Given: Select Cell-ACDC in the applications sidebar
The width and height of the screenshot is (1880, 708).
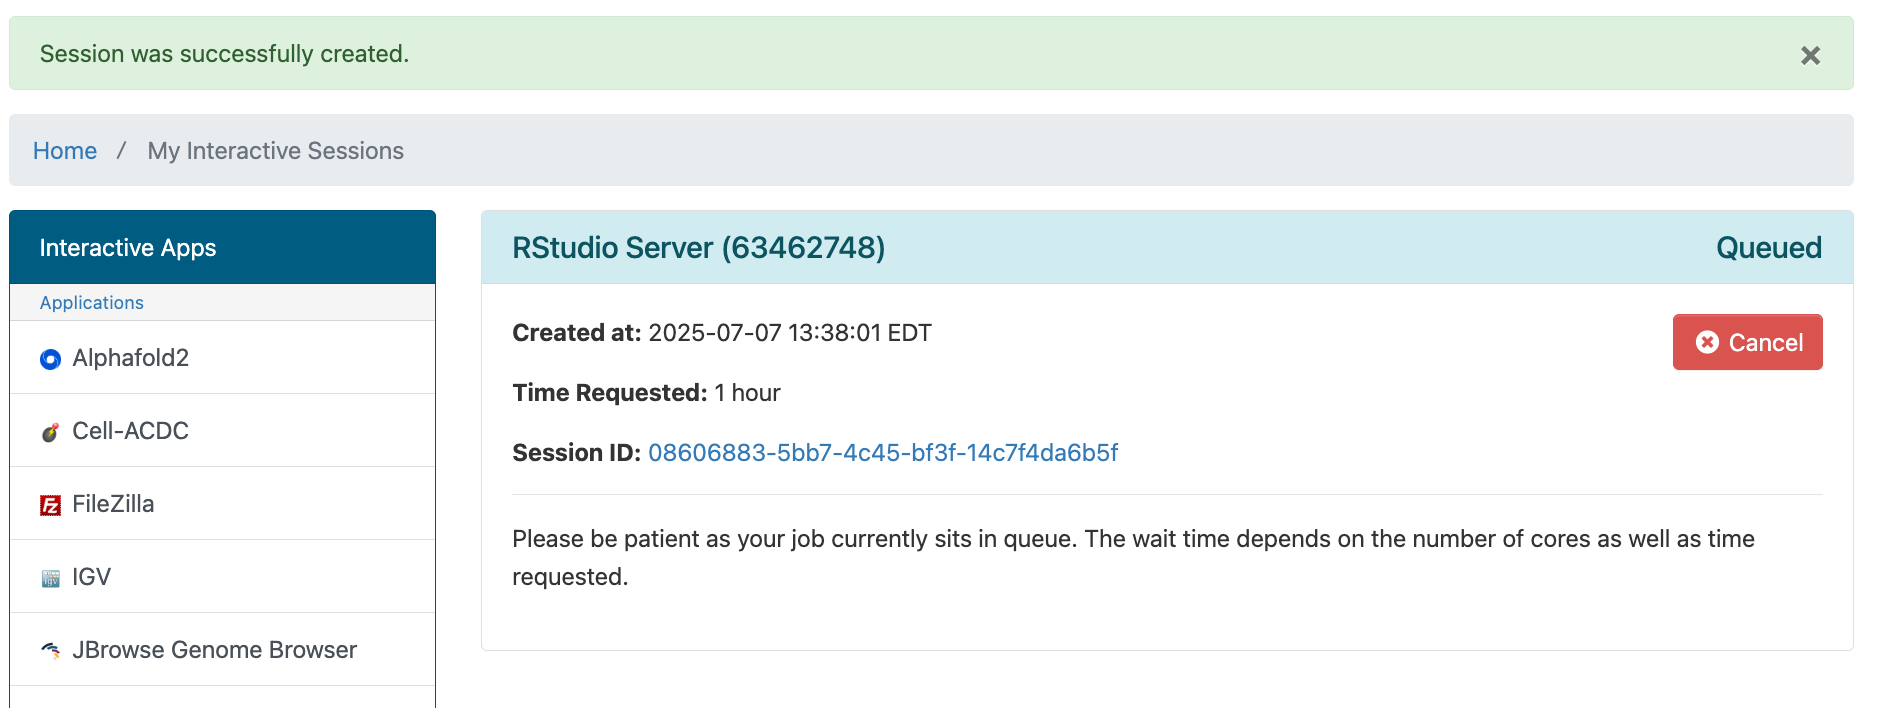Looking at the screenshot, I should tap(131, 431).
